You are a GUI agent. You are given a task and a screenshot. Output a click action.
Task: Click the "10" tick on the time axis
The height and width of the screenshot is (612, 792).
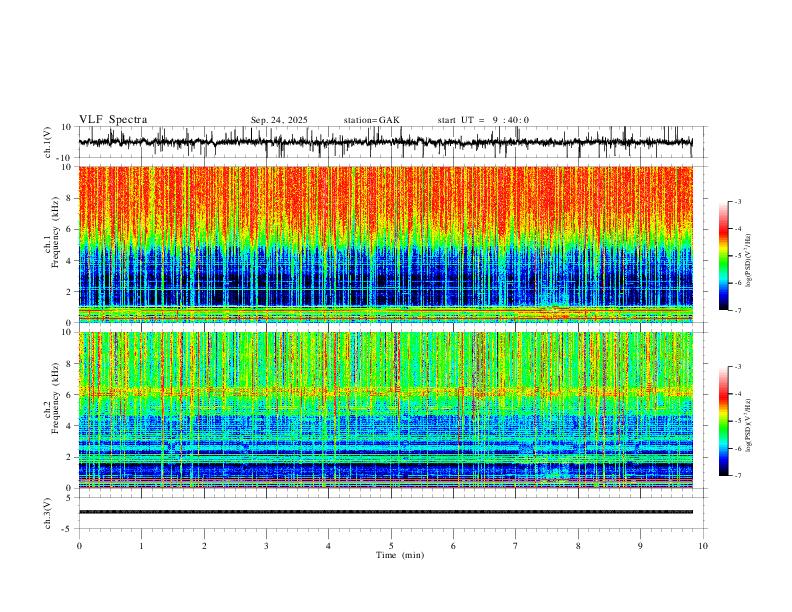tap(703, 546)
